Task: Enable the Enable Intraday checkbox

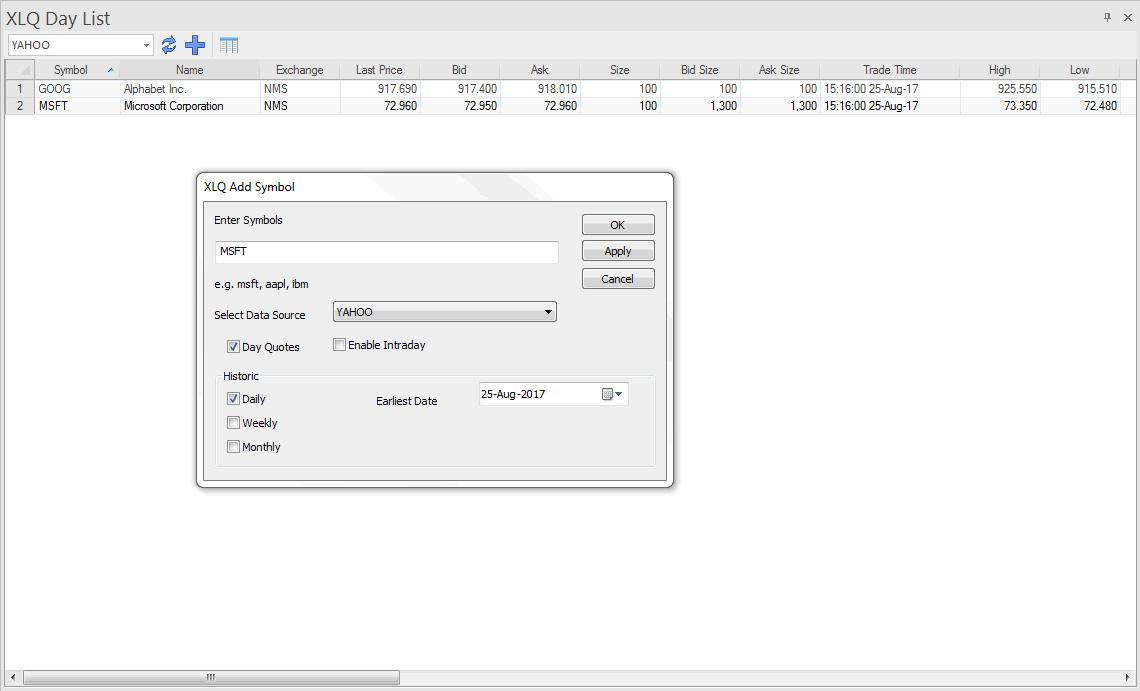Action: [339, 344]
